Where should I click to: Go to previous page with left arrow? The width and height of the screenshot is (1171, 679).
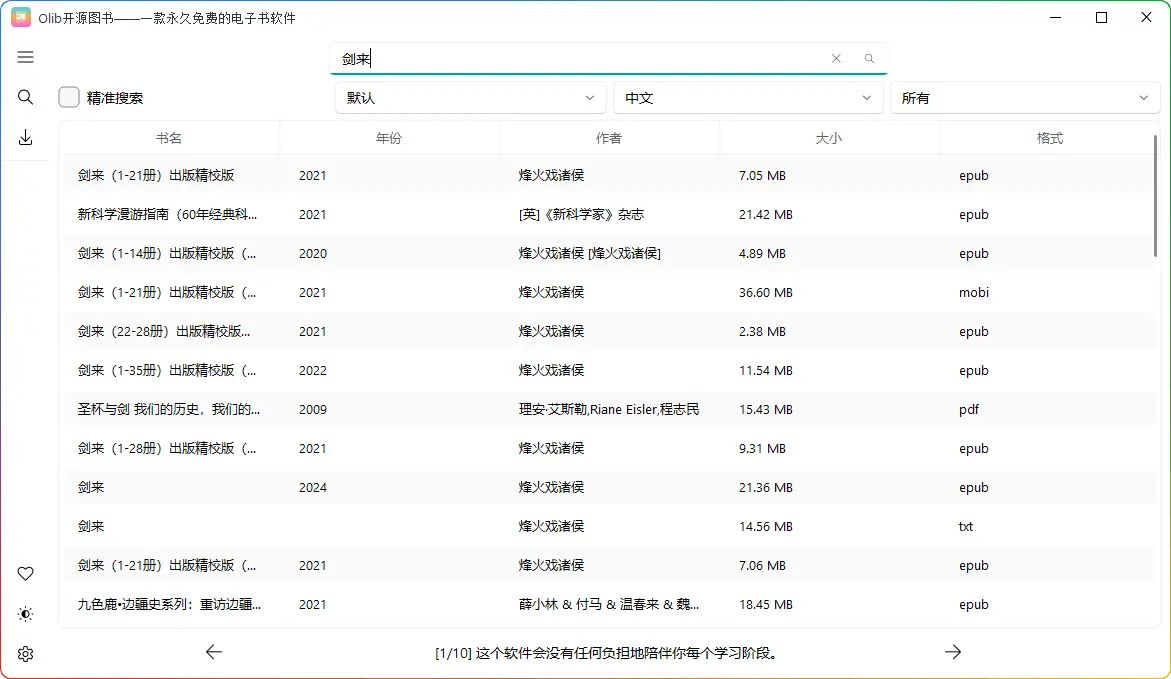point(214,652)
